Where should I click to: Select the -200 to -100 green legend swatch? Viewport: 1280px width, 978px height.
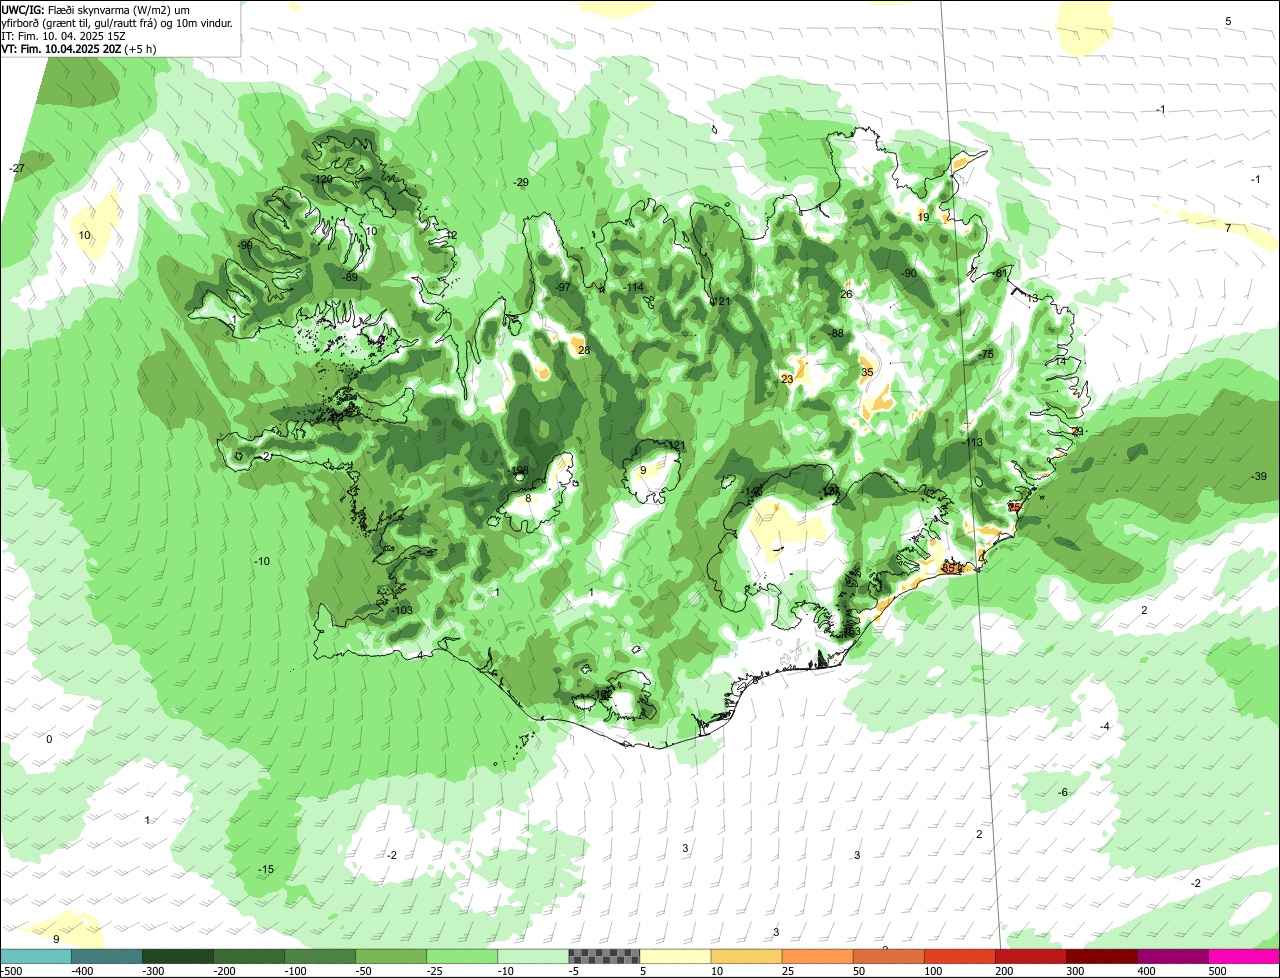248,956
